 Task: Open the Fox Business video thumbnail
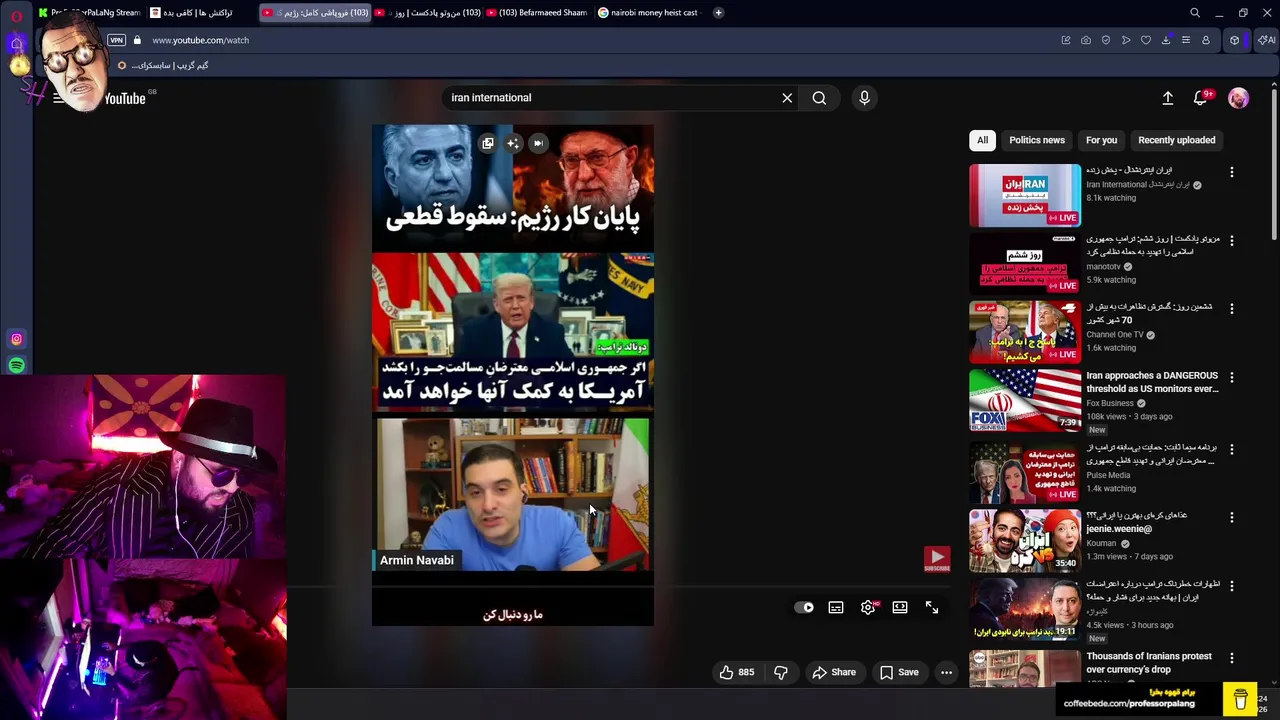point(1025,400)
